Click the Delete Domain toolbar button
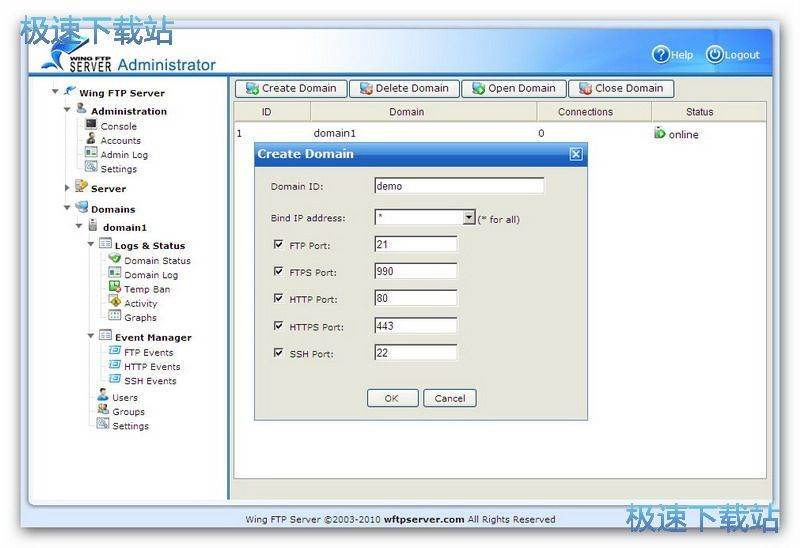 click(404, 88)
